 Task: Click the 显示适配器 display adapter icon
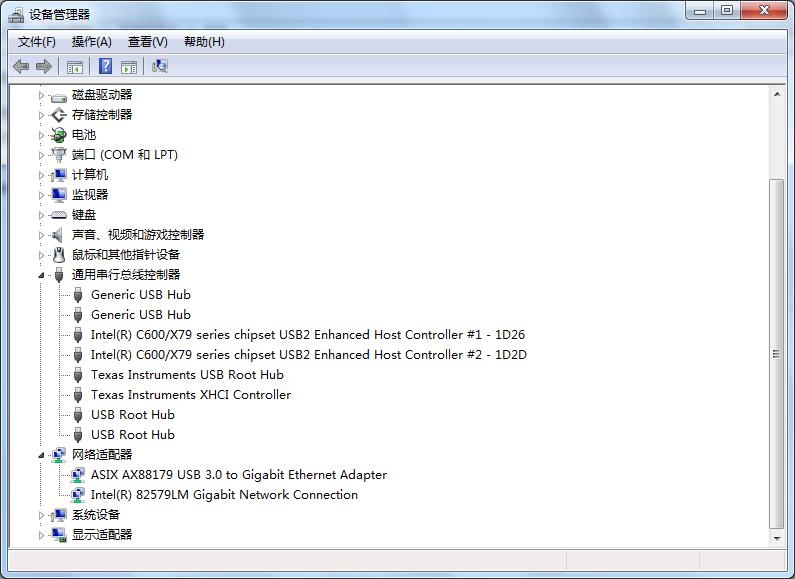click(x=59, y=535)
